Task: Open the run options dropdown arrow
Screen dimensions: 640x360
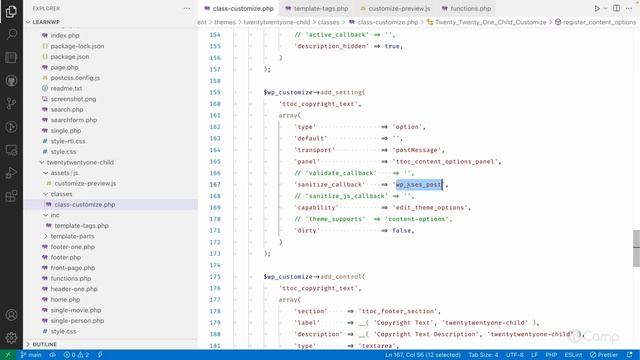Action: 605,9
